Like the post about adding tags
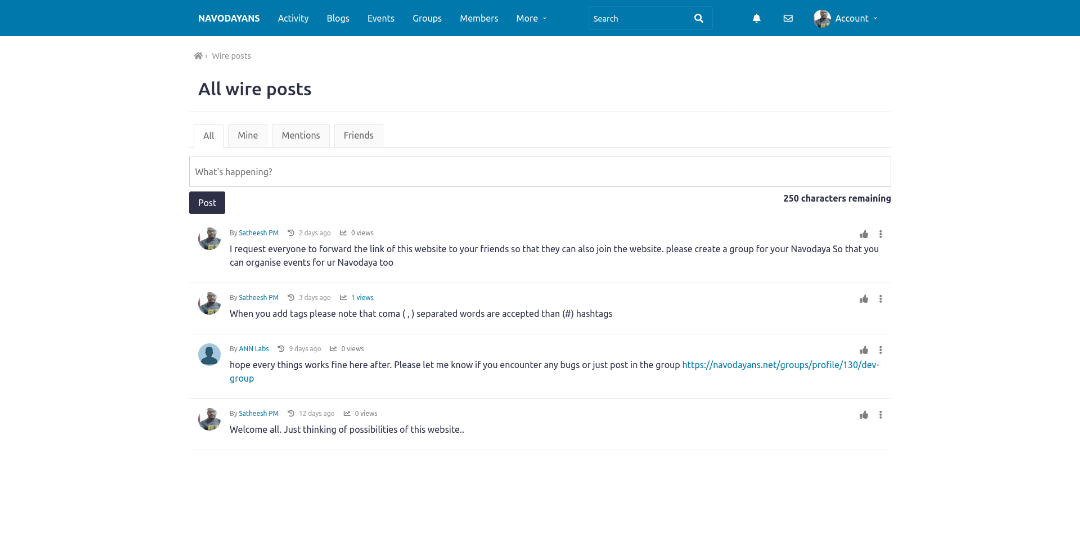This screenshot has height=542, width=1080. (x=864, y=299)
